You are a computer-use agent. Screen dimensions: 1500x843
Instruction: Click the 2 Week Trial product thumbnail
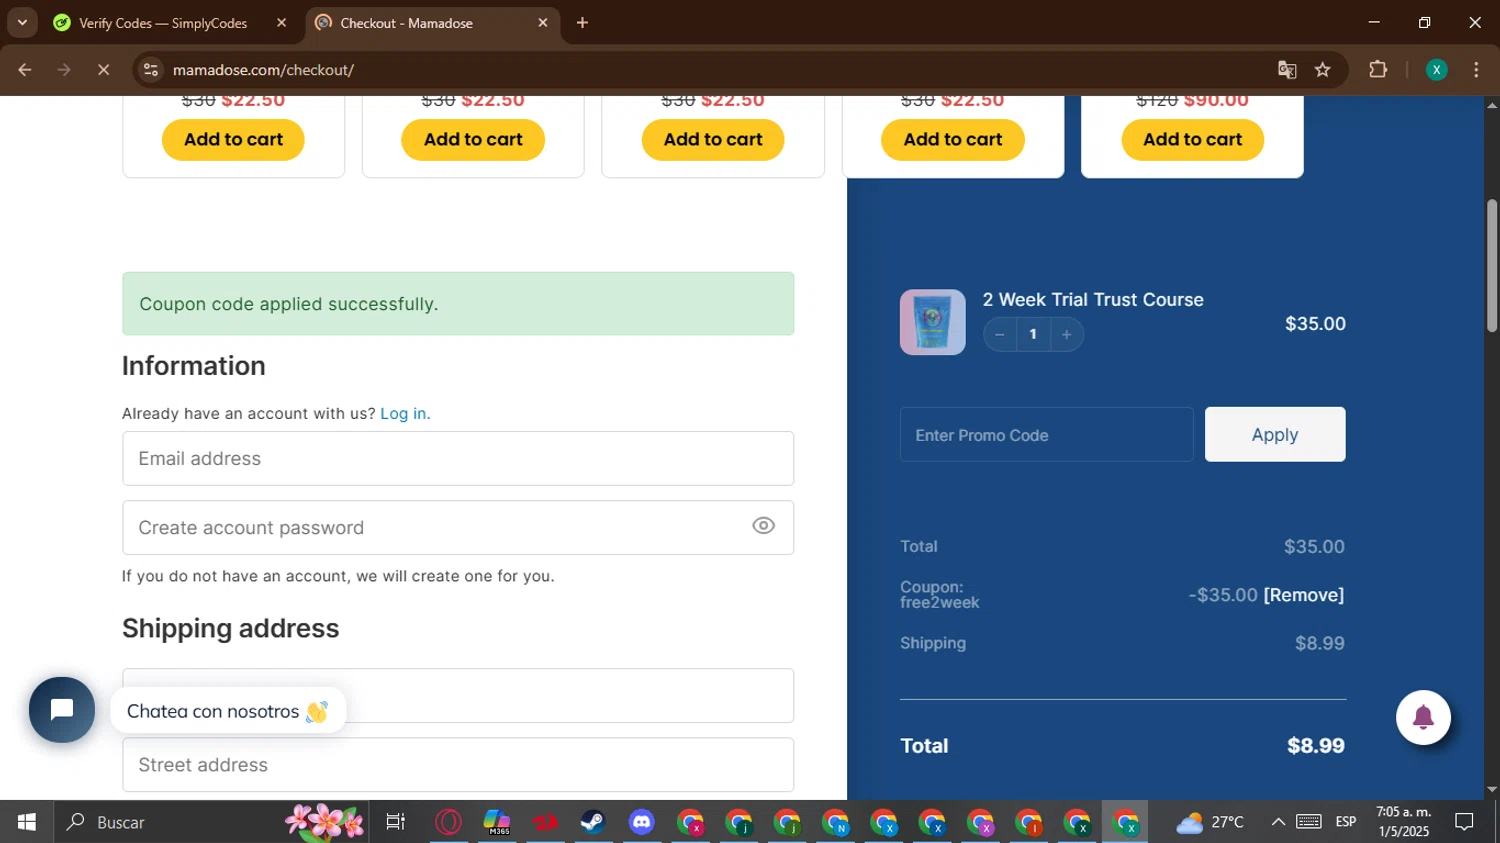tap(932, 322)
